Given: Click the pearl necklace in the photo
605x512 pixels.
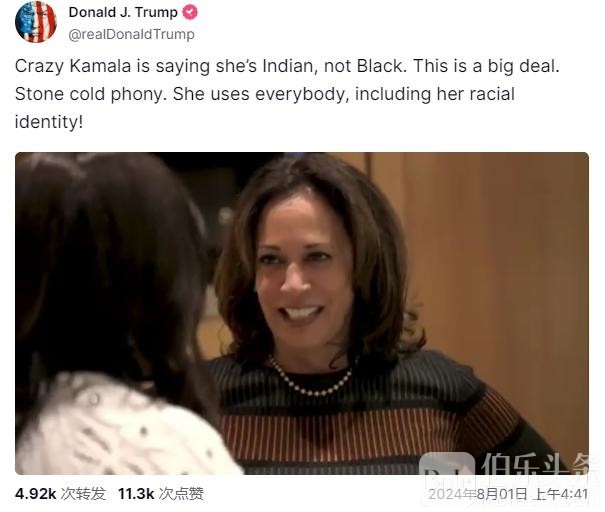Looking at the screenshot, I should pos(310,379).
